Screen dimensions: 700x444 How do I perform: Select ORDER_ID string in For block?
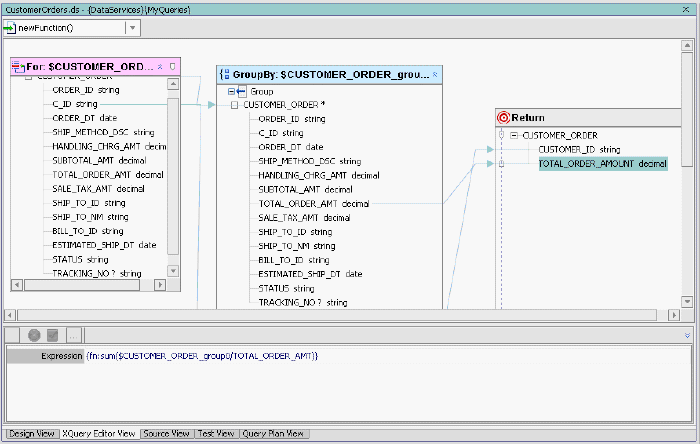click(86, 90)
